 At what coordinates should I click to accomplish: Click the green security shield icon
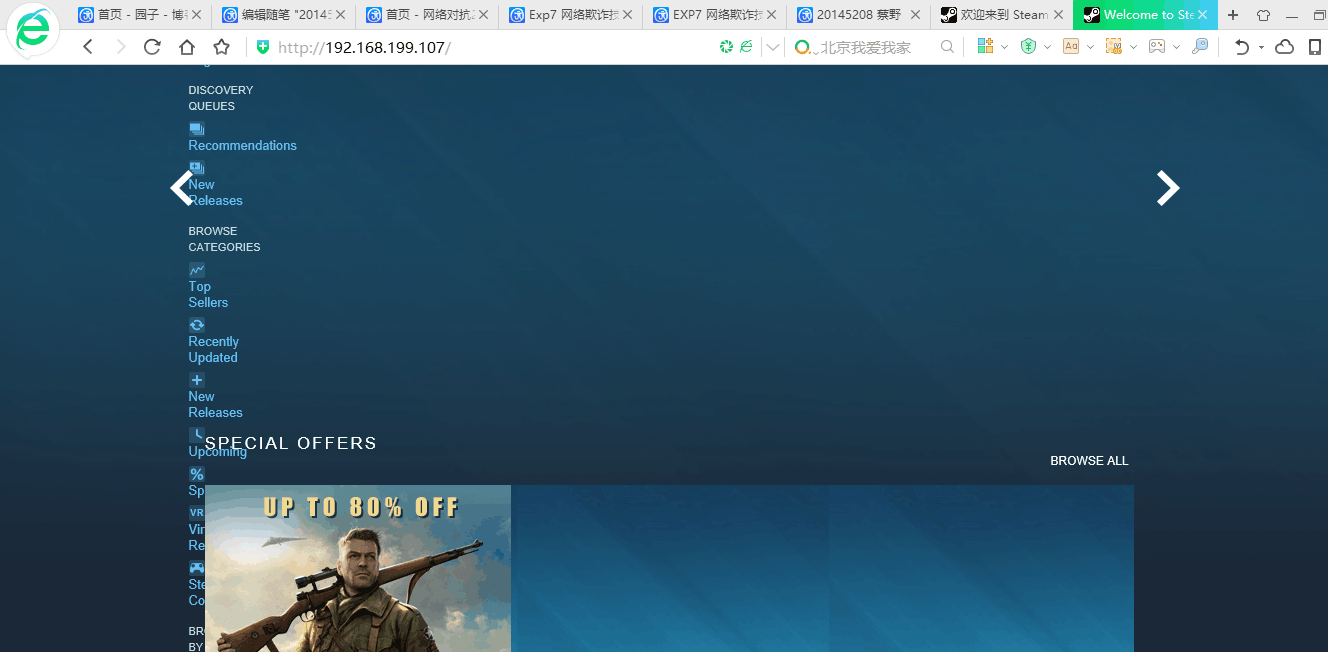263,47
